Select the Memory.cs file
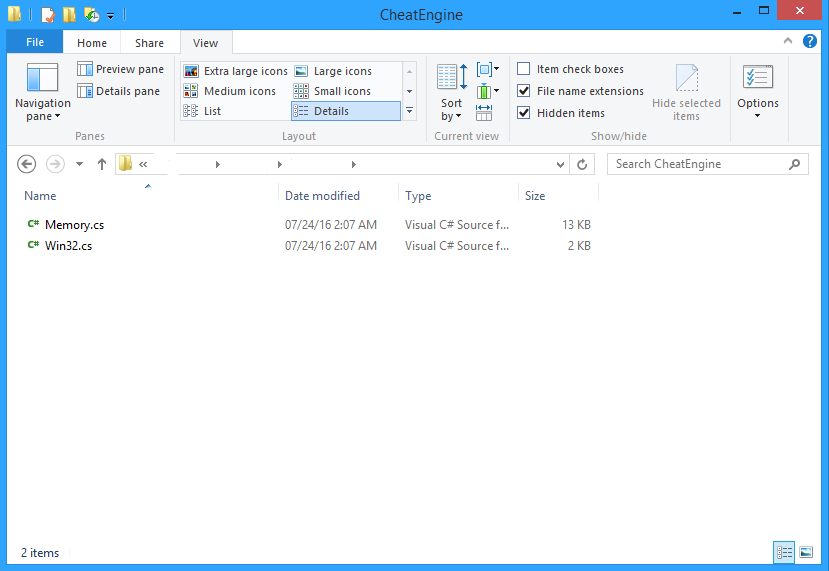This screenshot has height=571, width=829. 74,225
